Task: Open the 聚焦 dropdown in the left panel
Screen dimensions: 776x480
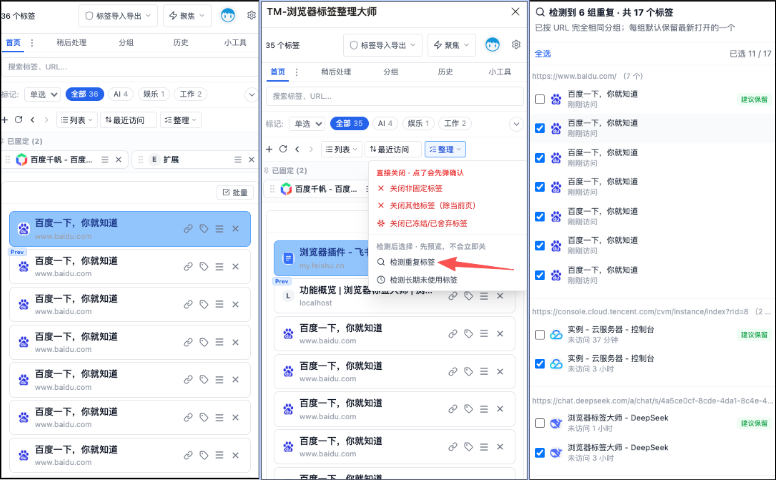Action: point(187,16)
